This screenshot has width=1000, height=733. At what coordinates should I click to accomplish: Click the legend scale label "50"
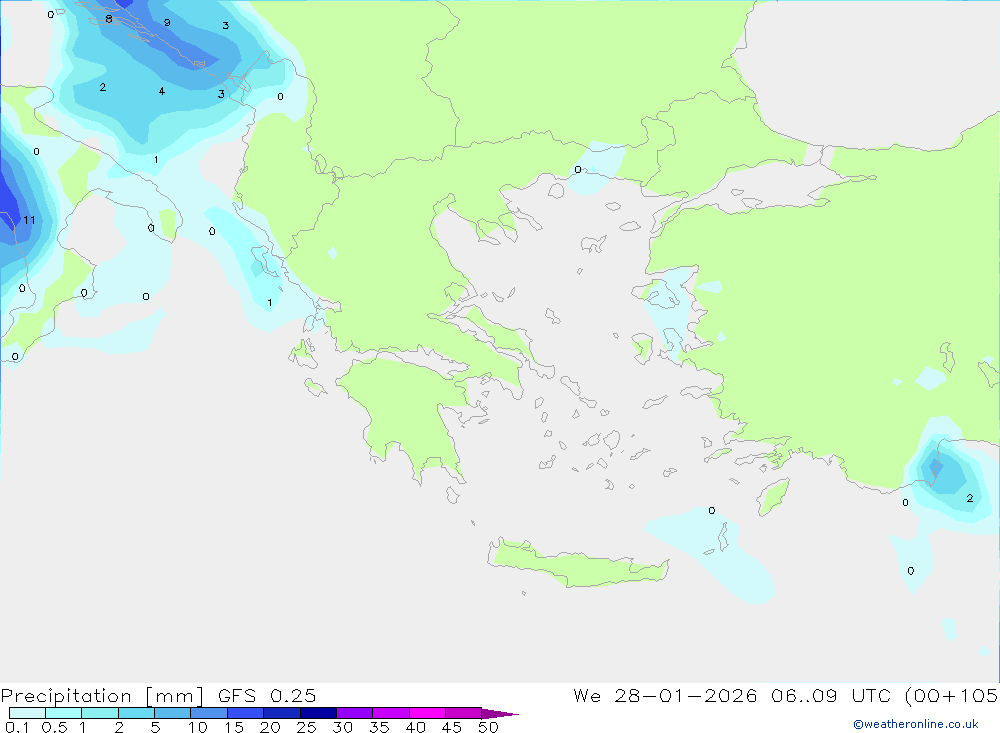pyautogui.click(x=488, y=727)
